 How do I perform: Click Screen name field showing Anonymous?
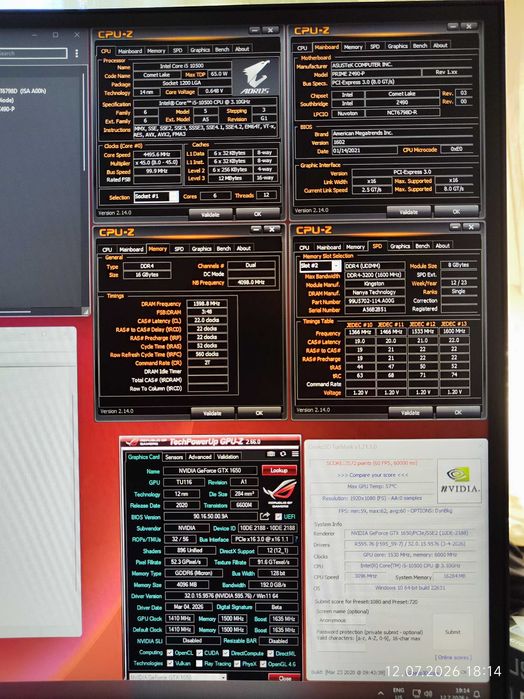pyautogui.click(x=341, y=621)
